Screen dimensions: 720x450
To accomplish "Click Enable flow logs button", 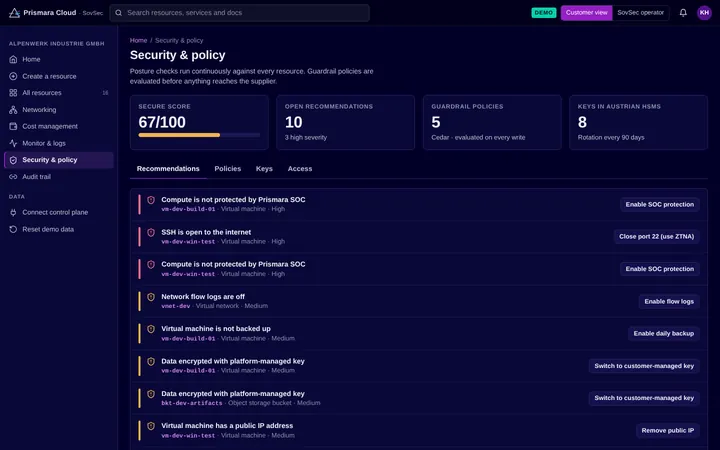I will point(669,301).
